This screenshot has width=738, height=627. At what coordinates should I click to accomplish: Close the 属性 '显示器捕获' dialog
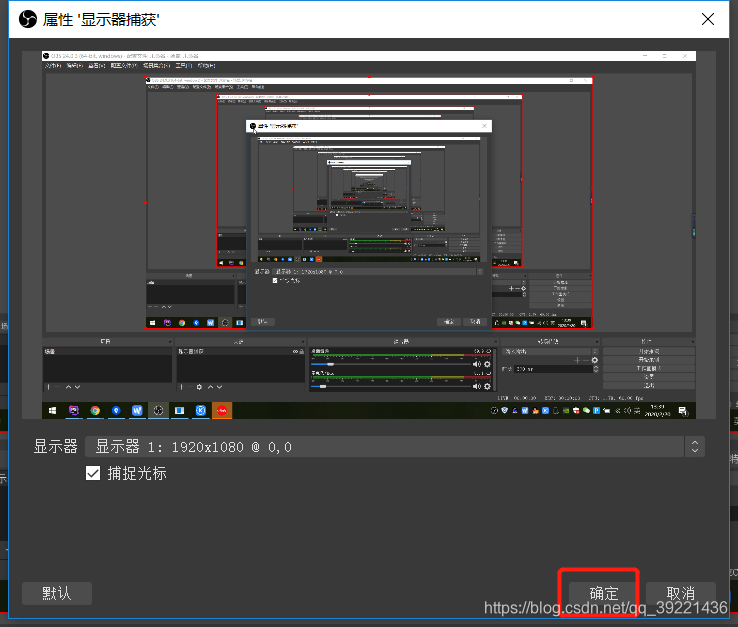pyautogui.click(x=707, y=19)
